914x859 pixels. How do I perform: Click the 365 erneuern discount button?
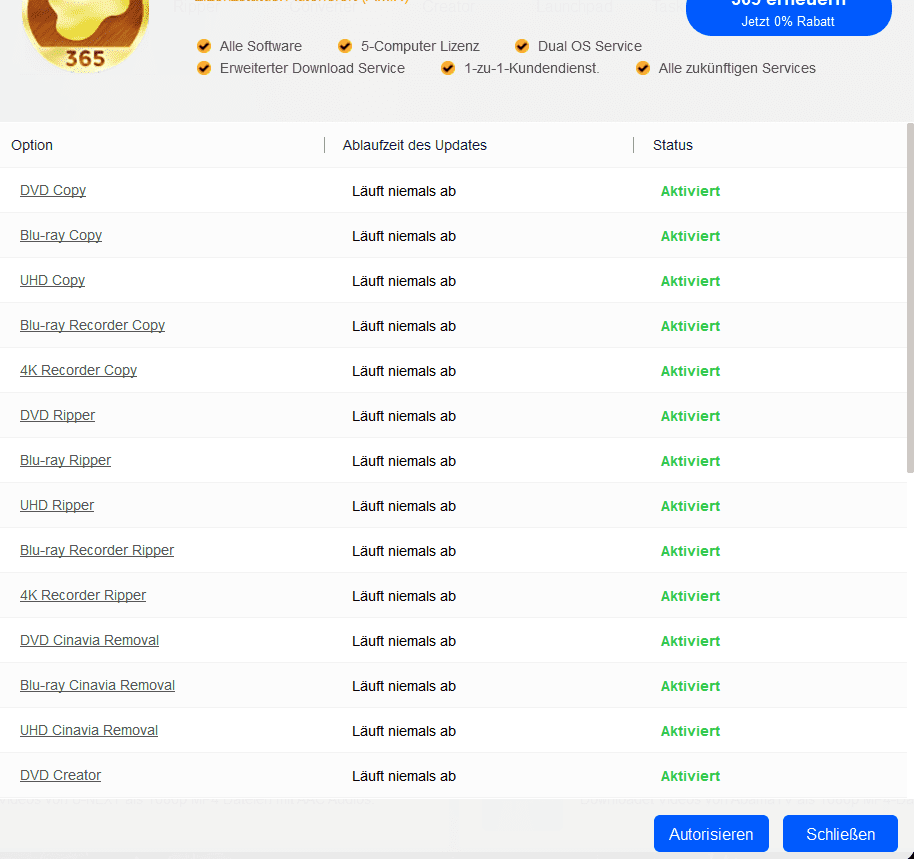pos(788,15)
